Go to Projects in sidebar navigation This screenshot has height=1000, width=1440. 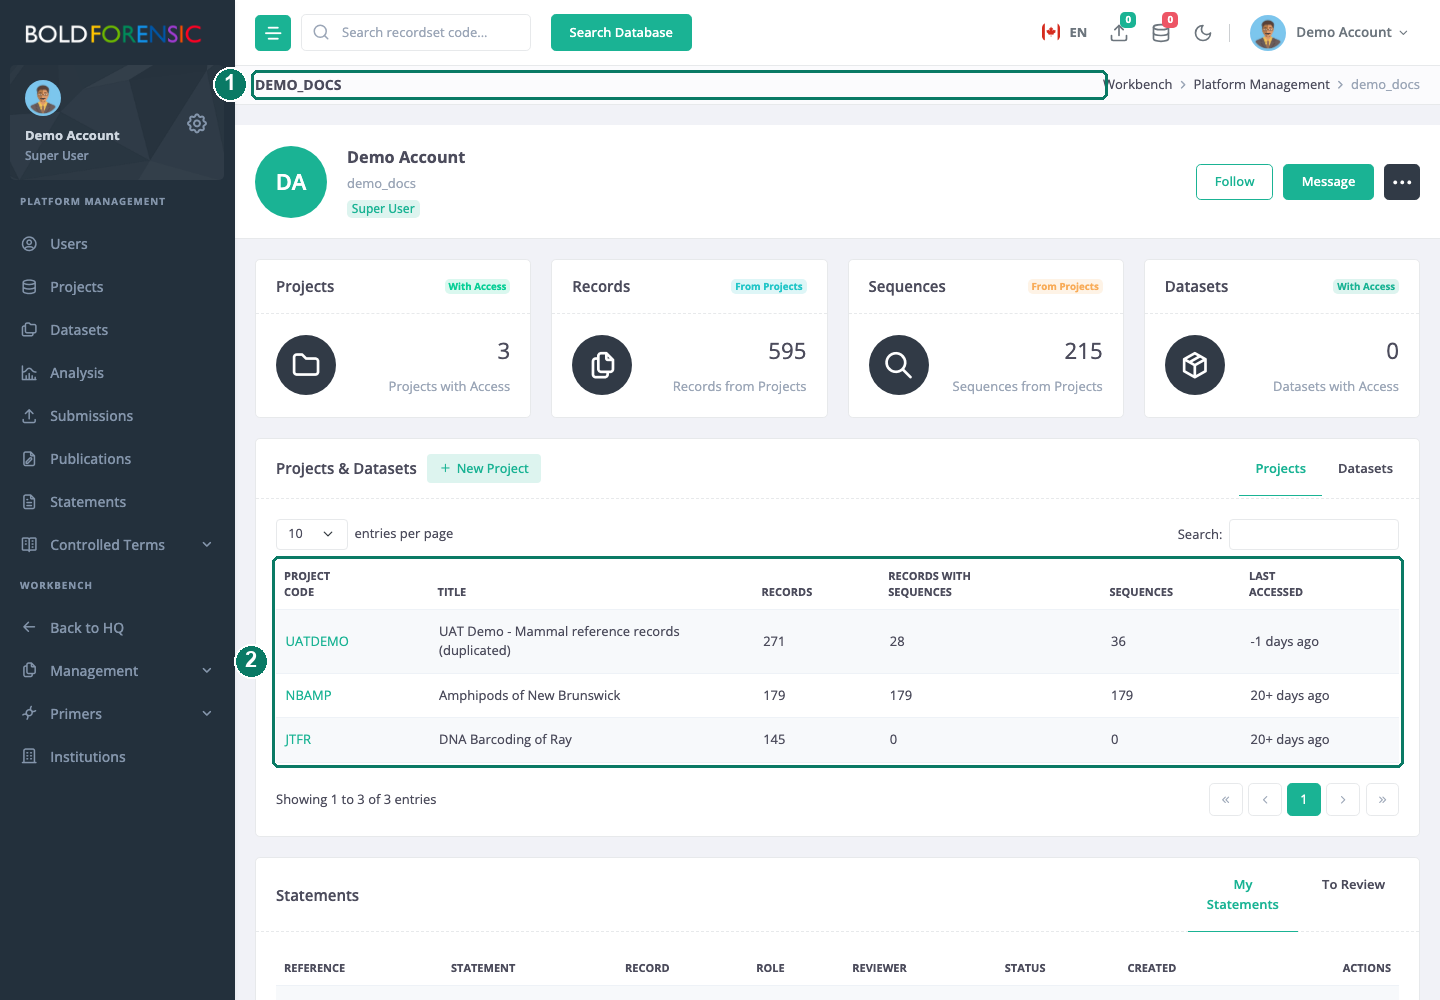click(117, 287)
